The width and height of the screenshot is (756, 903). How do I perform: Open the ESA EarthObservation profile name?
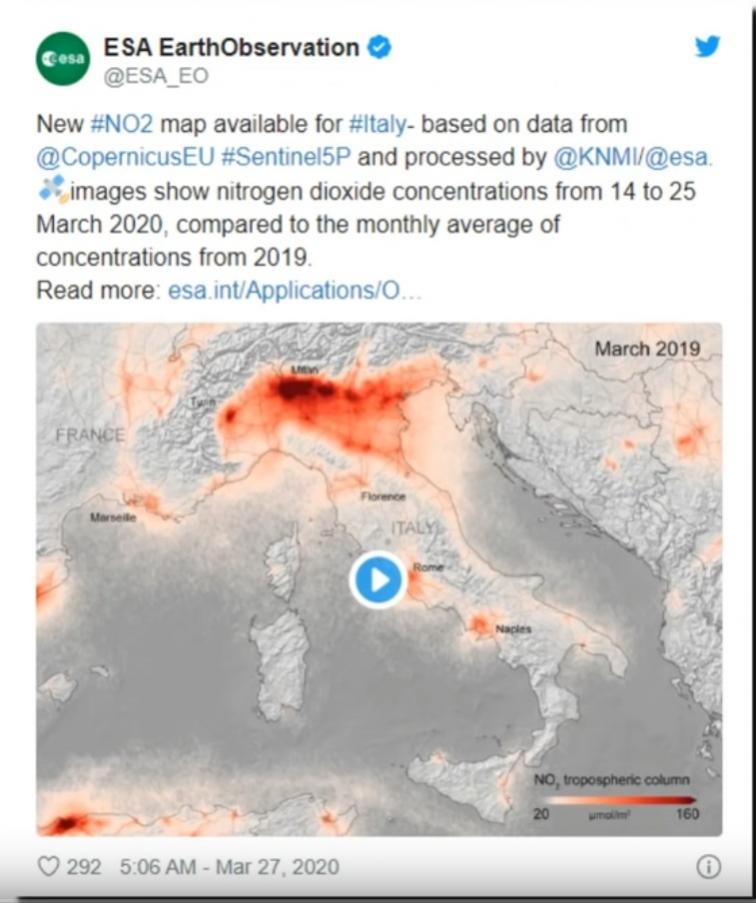[x=231, y=47]
